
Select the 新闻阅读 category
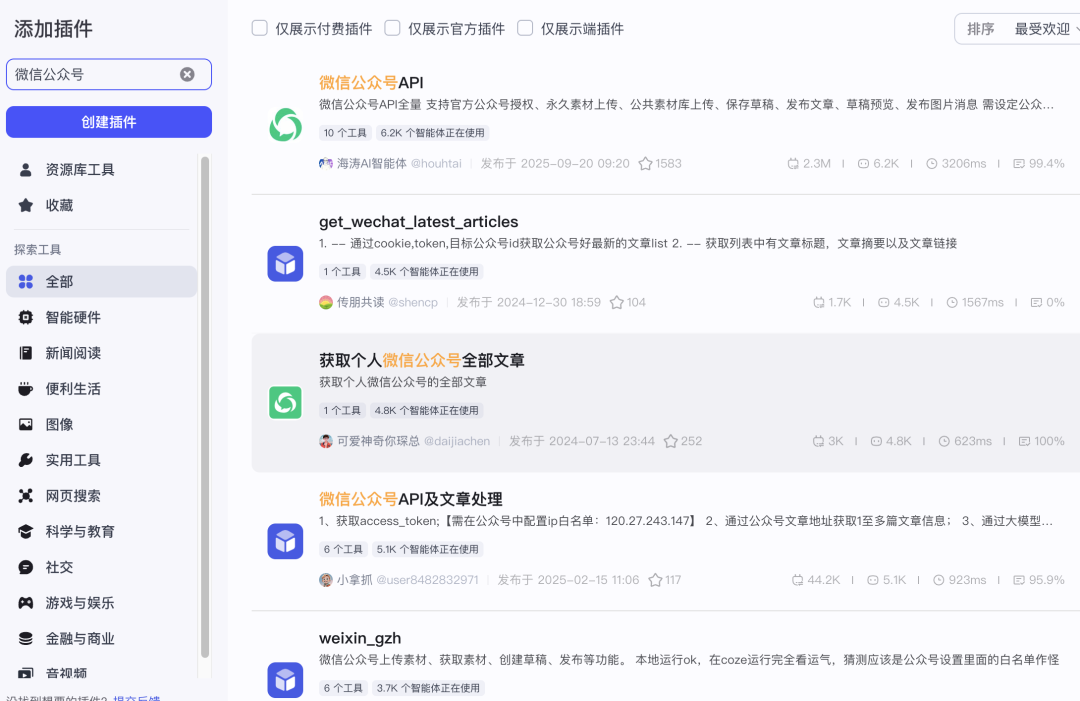click(x=102, y=353)
